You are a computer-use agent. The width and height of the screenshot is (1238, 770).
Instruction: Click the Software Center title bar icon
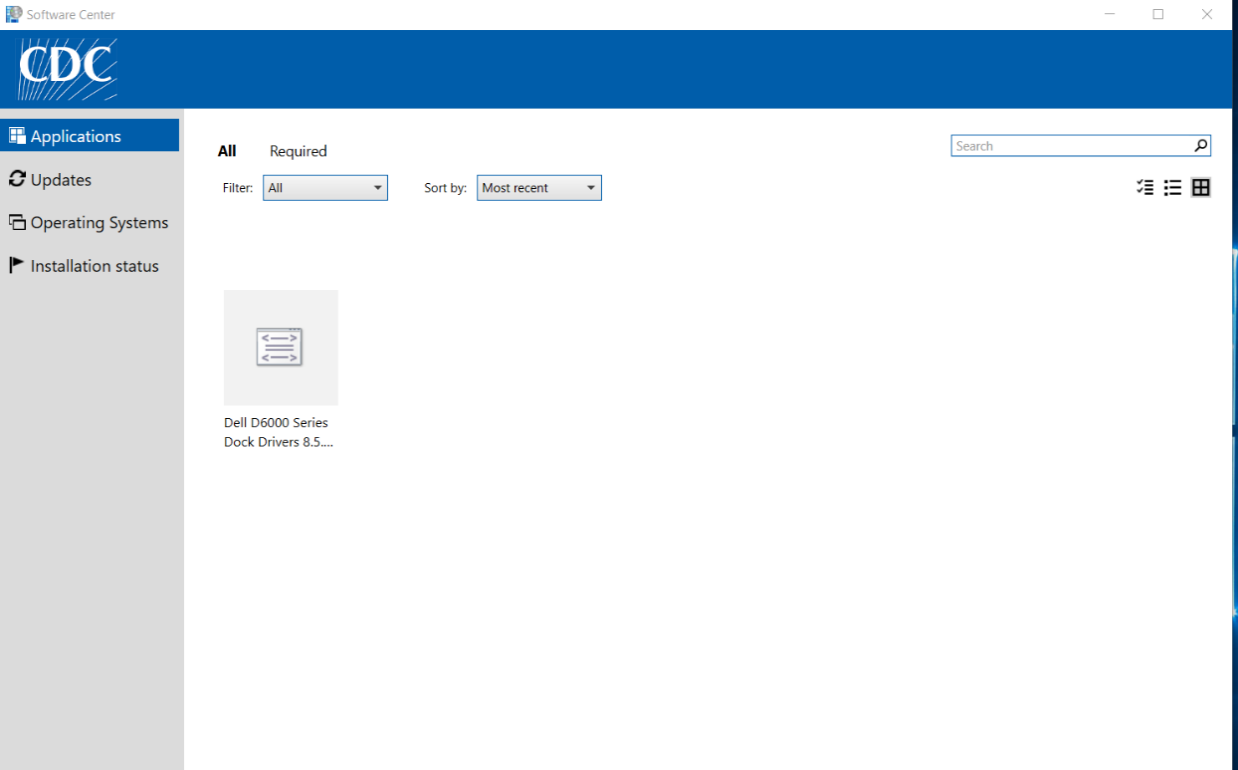14,14
